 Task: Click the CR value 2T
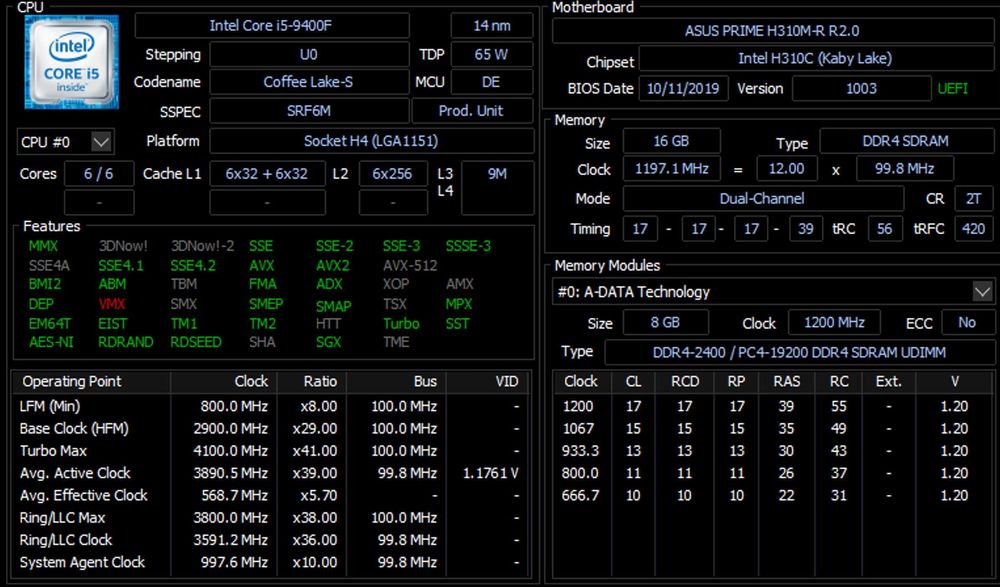point(973,198)
